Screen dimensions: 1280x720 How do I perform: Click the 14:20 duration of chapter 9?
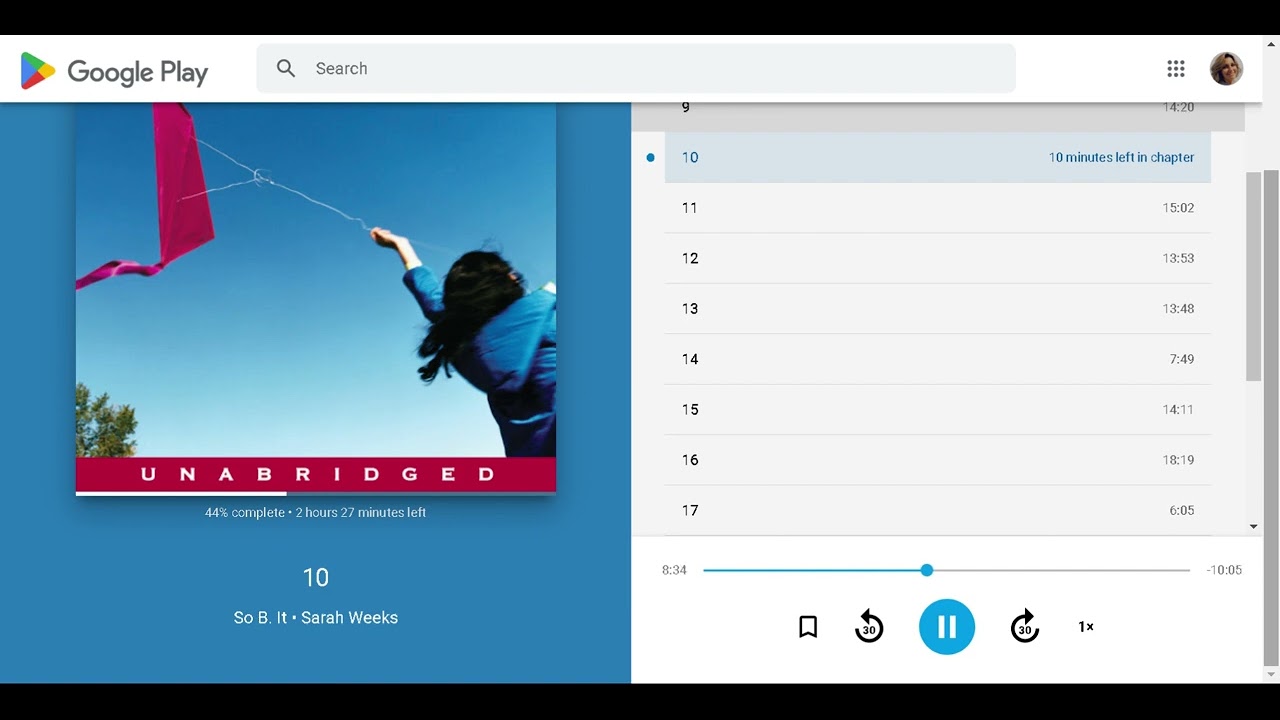(1178, 107)
